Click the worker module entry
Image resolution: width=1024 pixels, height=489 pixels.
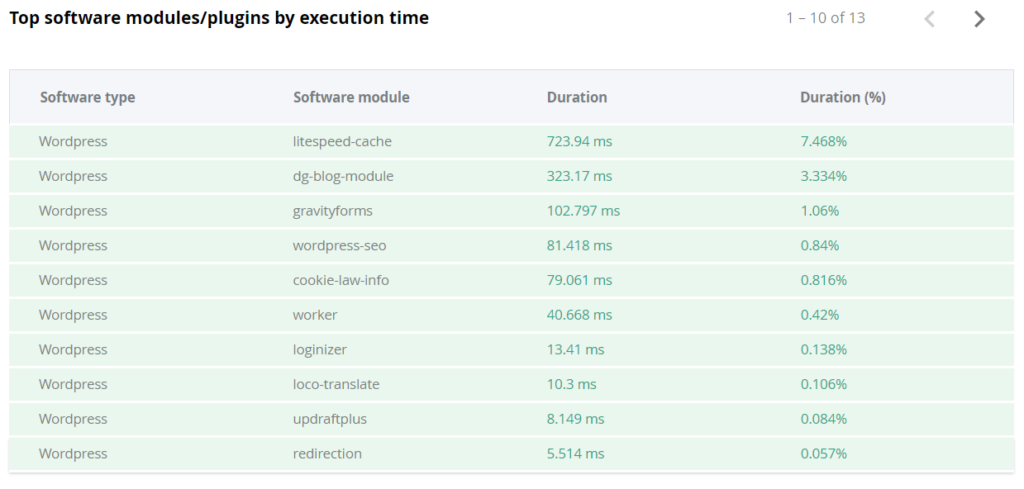coord(315,315)
